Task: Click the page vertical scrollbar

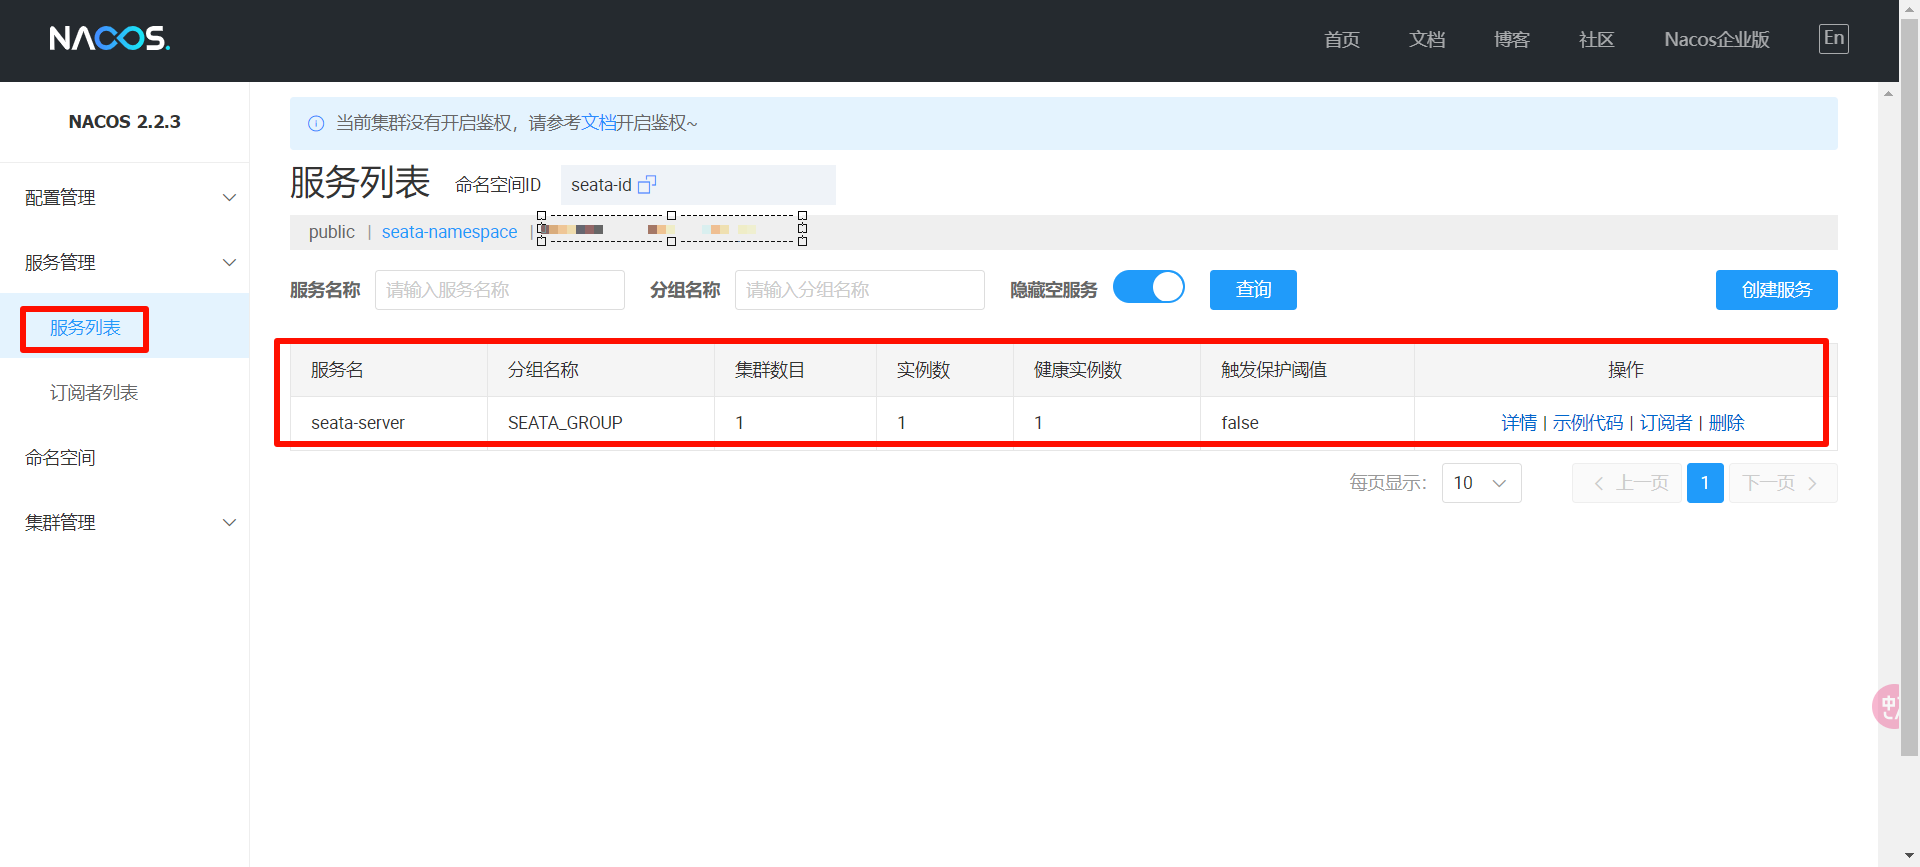Action: pos(1909,385)
